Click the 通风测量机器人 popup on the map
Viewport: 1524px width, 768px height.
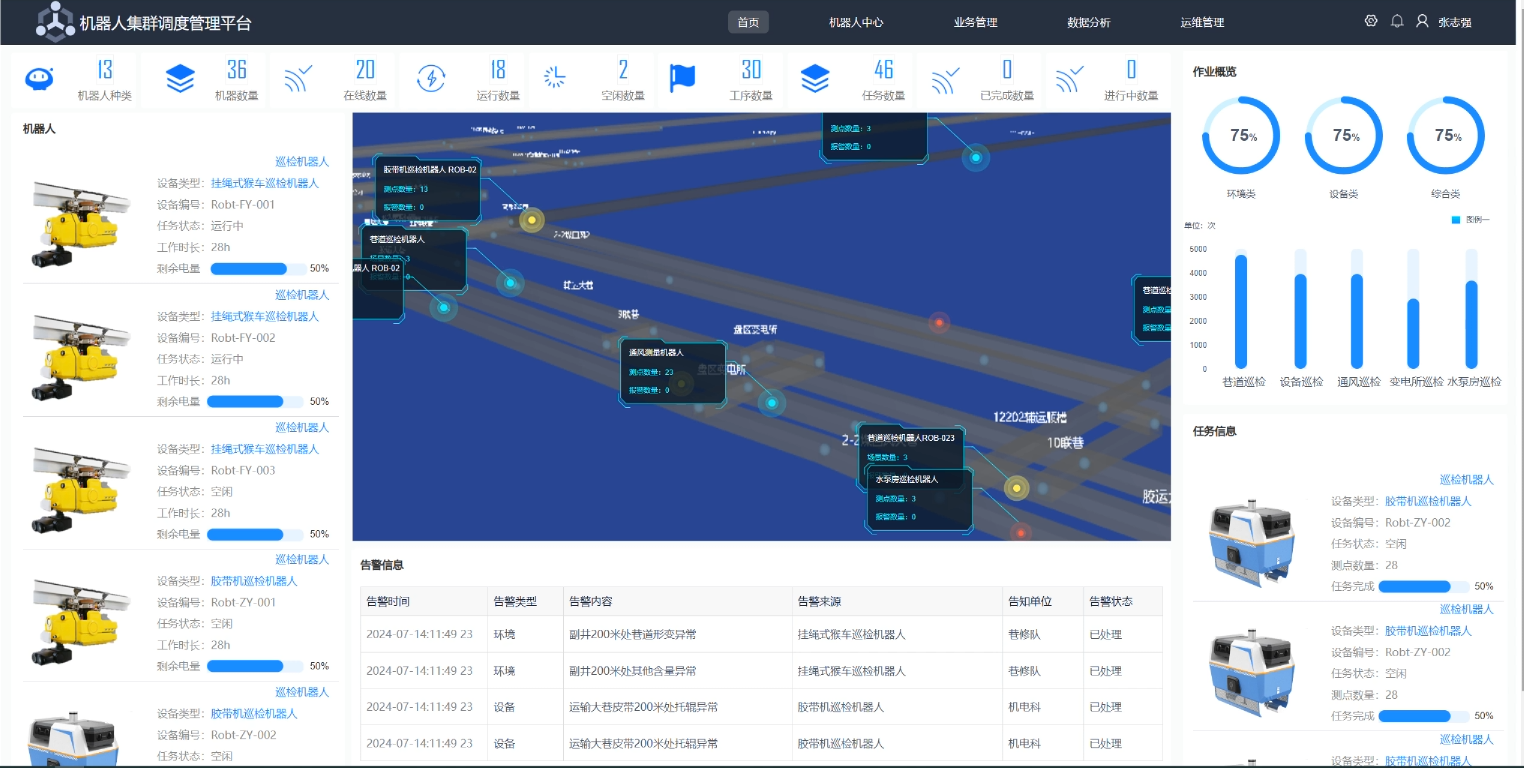coord(673,372)
